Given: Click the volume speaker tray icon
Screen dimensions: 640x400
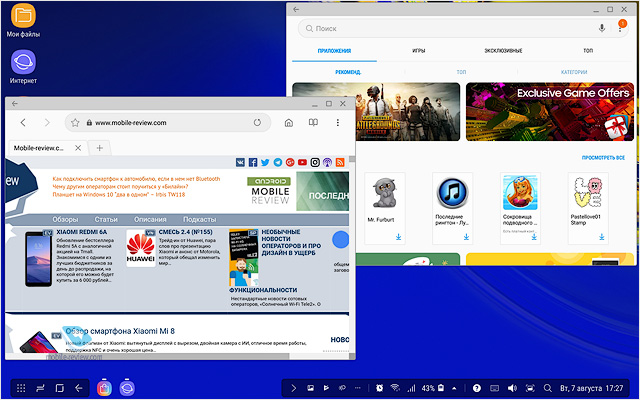Looking at the screenshot, I should pos(512,388).
